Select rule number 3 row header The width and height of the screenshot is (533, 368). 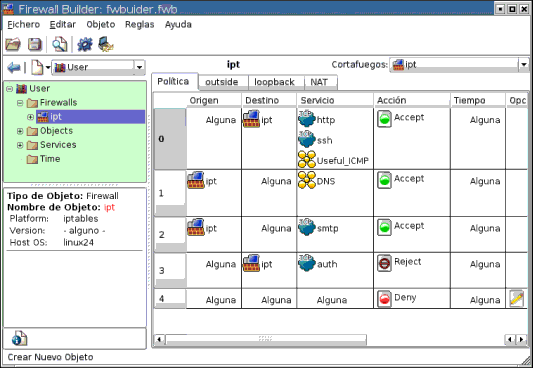click(170, 270)
